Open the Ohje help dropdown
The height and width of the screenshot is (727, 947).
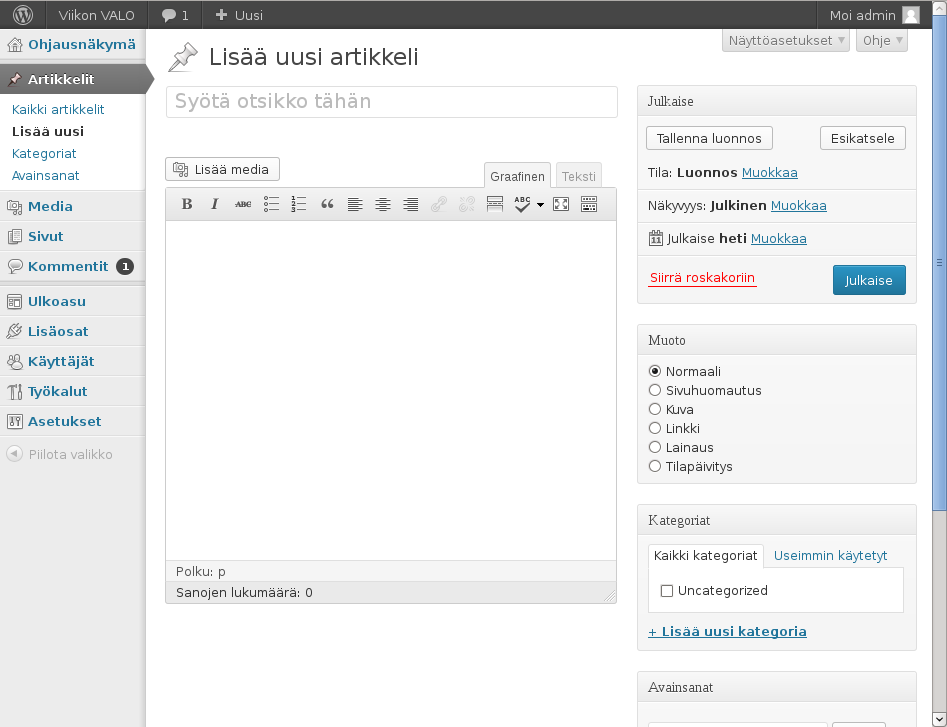882,40
